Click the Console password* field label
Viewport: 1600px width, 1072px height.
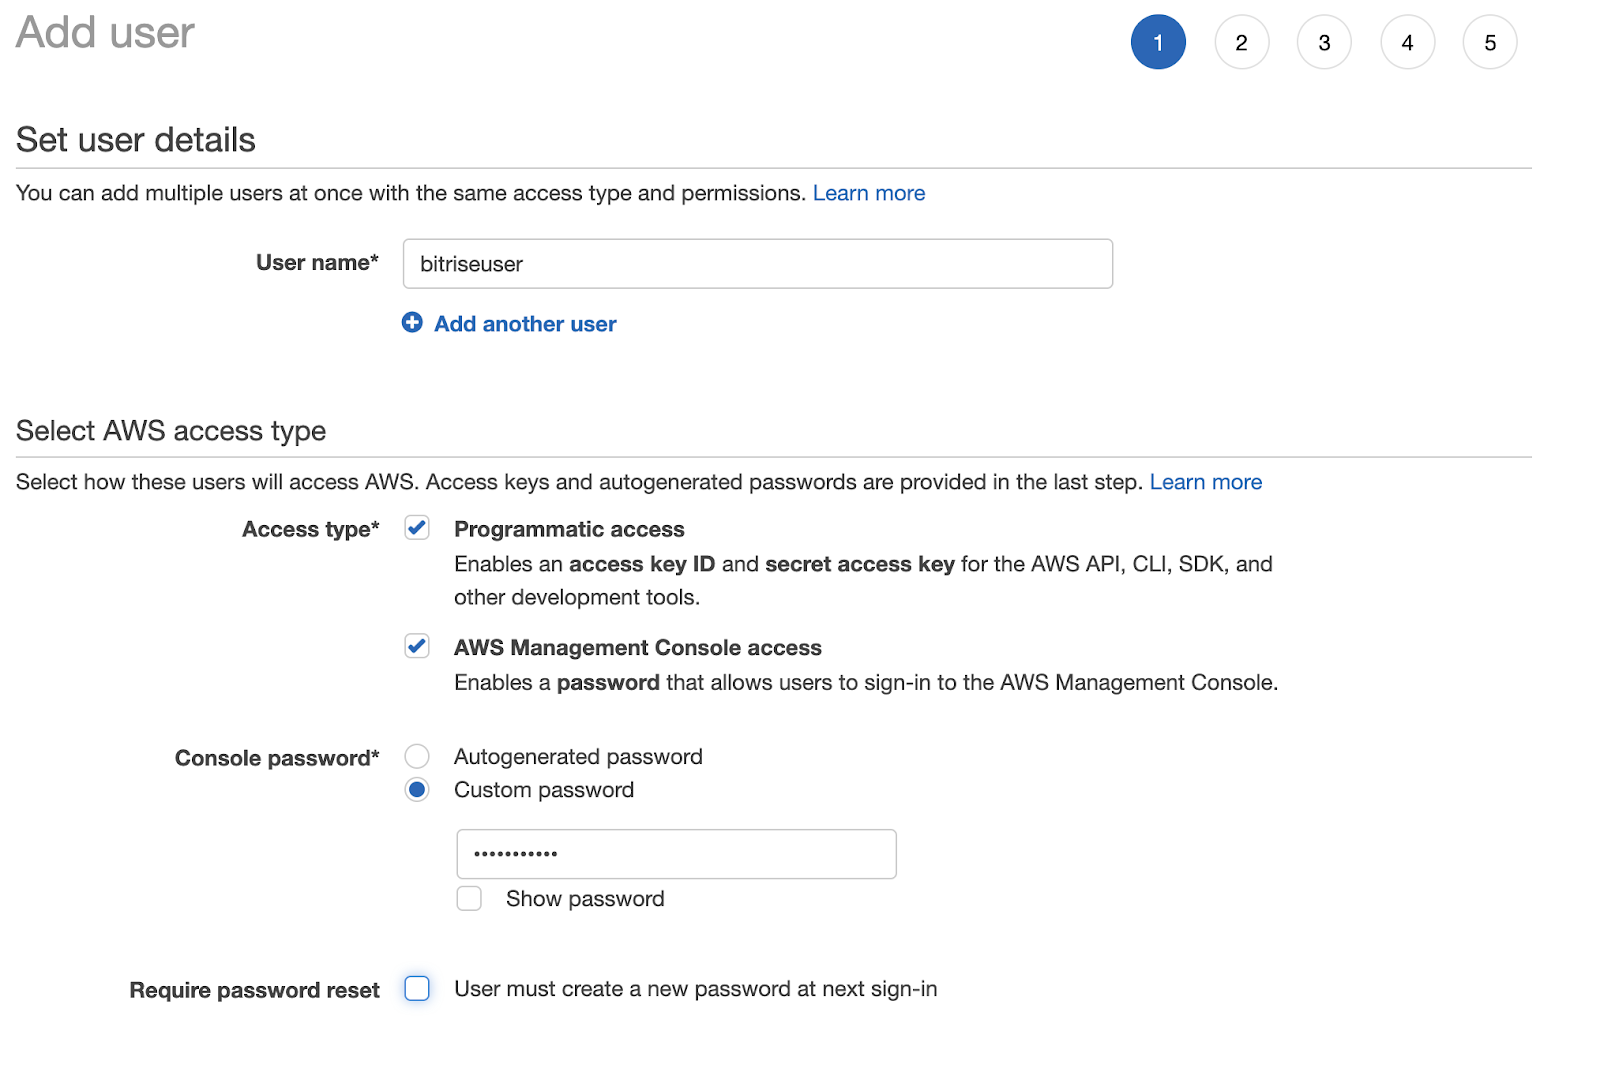point(277,758)
